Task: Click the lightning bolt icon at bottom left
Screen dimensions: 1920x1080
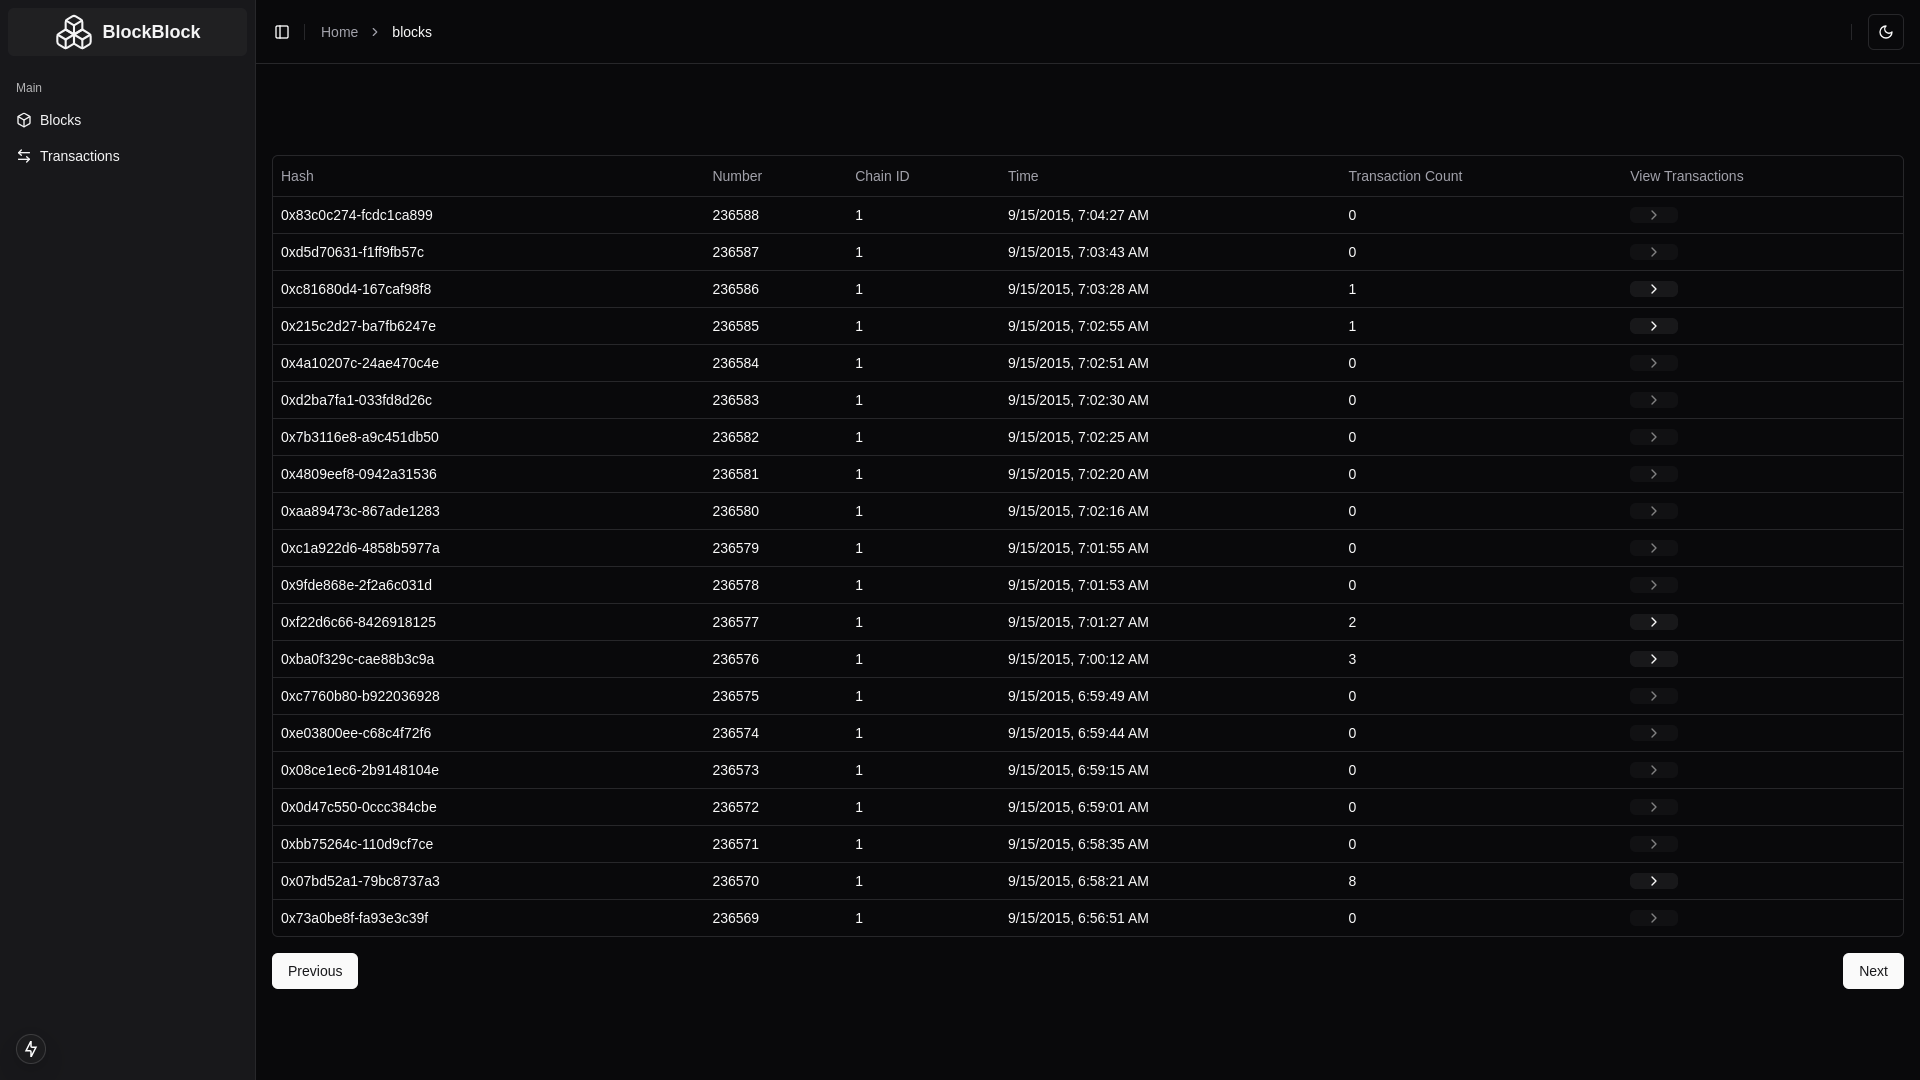Action: 30,1049
